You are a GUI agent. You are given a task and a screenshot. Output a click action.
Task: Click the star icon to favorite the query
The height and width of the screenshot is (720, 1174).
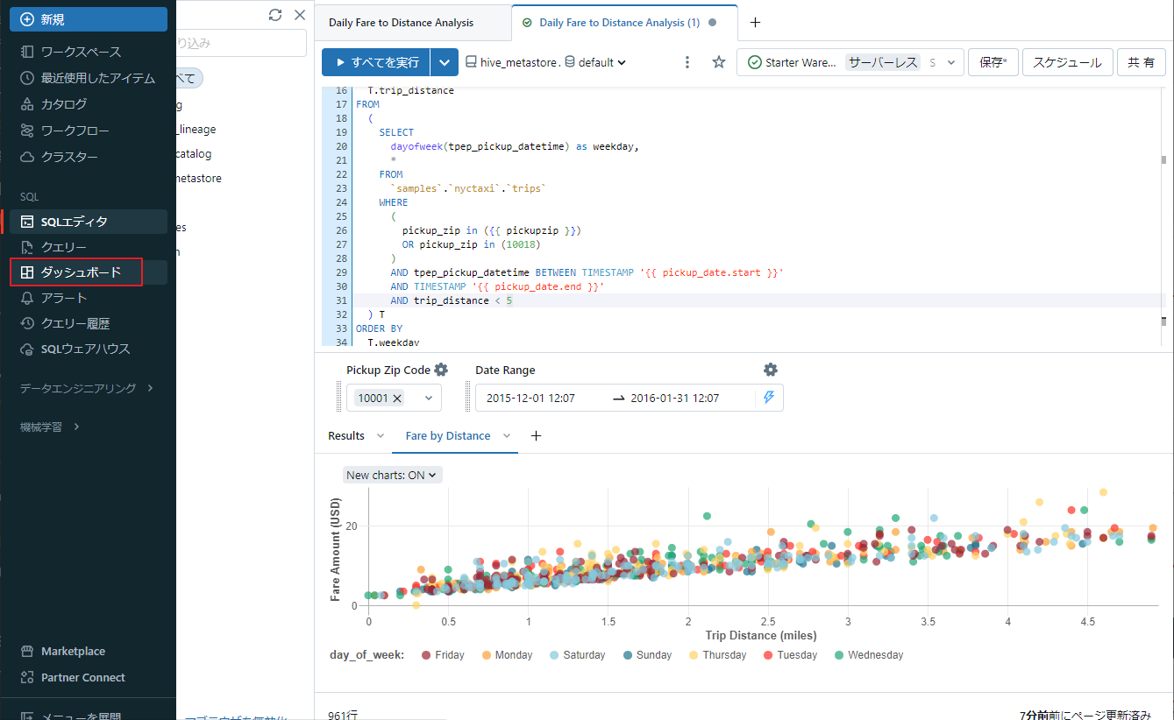coord(718,62)
